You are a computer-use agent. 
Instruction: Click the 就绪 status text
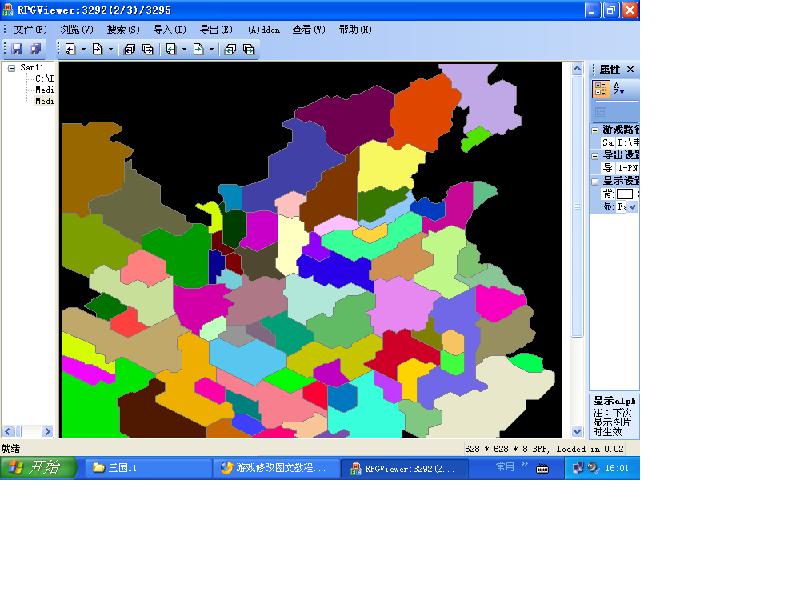tap(10, 449)
